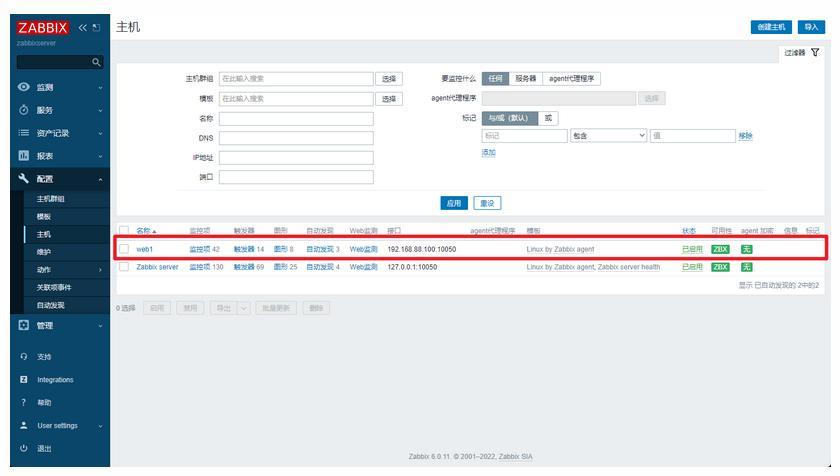Click the IP地址 input field
This screenshot has height=476, width=840.
pos(296,158)
